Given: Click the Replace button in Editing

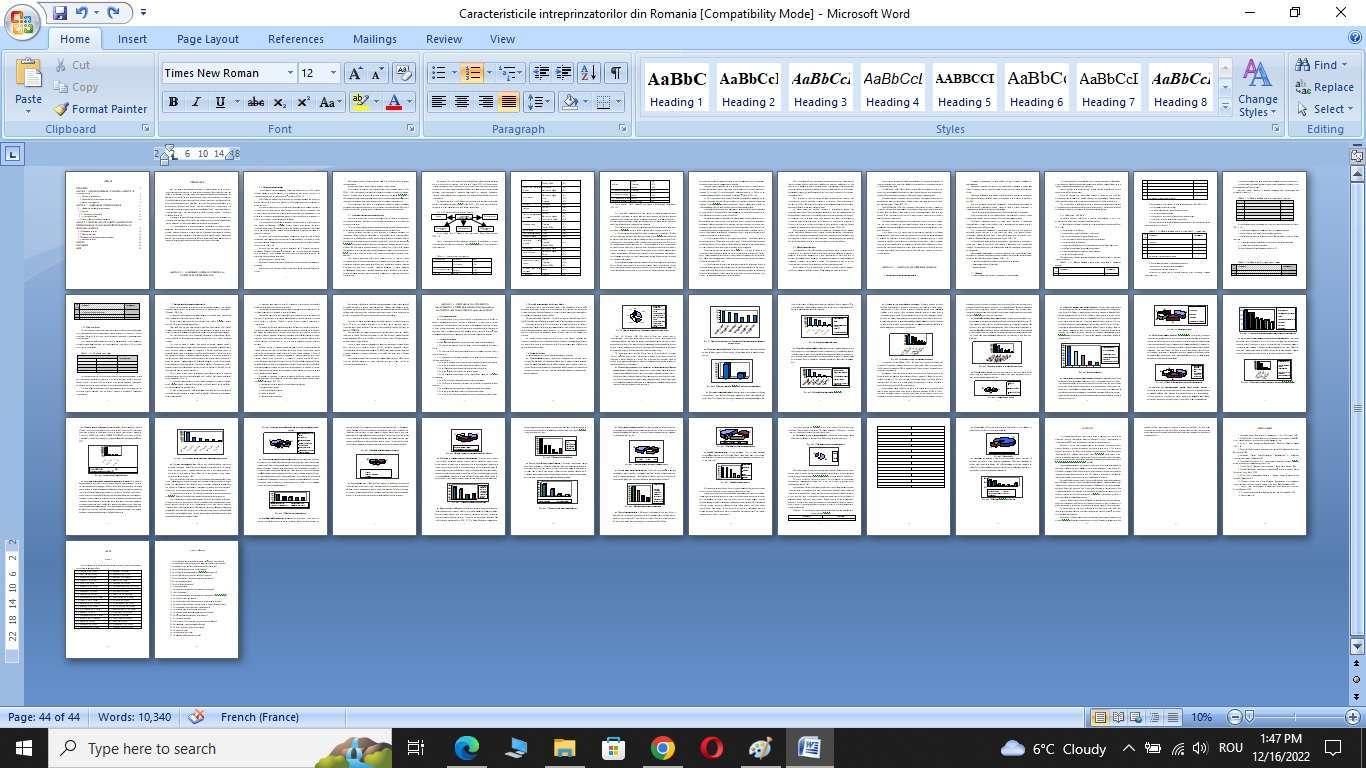Looking at the screenshot, I should [1324, 87].
